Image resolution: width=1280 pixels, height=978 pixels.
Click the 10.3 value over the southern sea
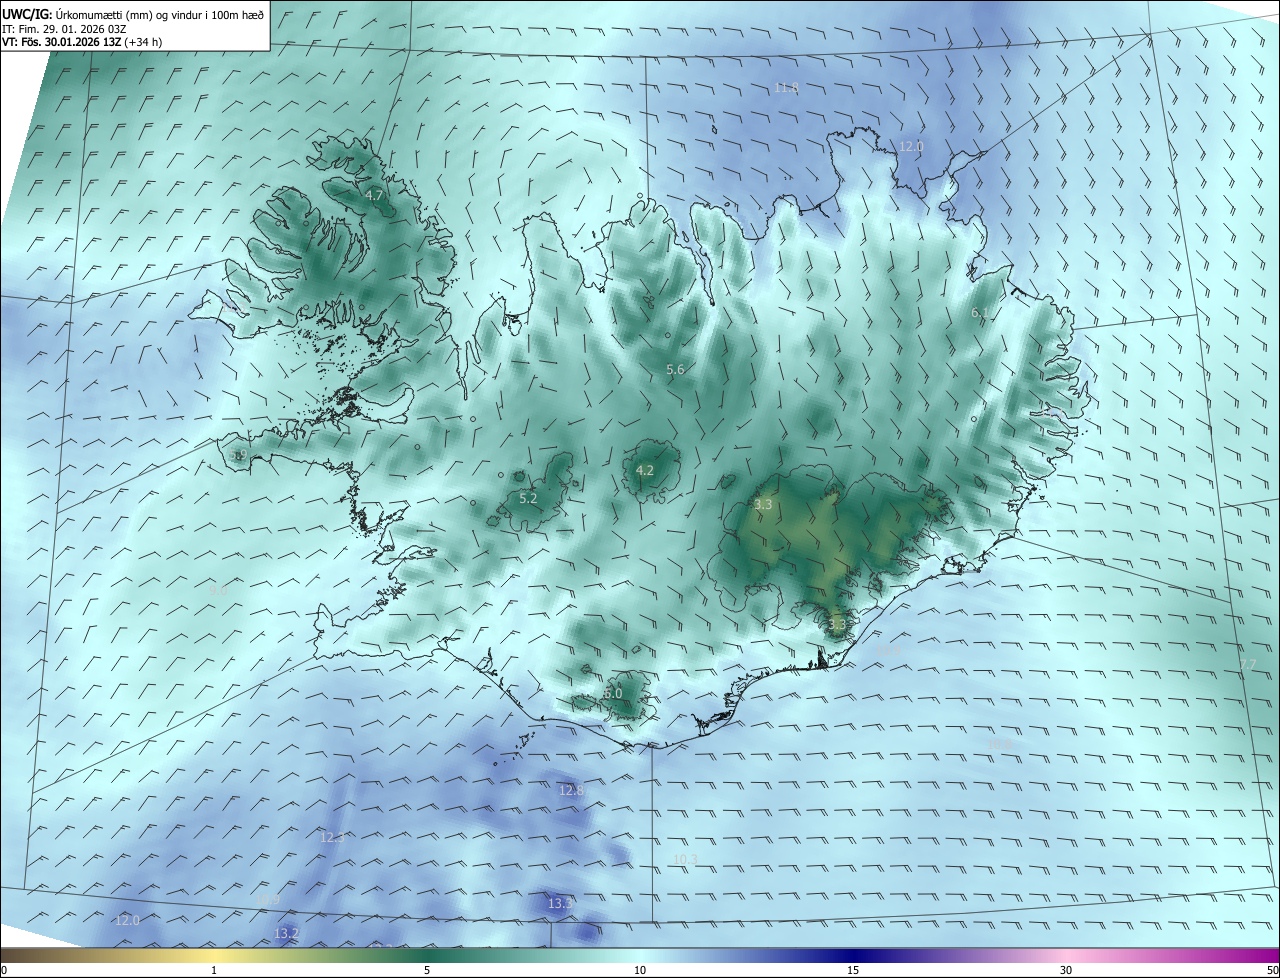click(685, 860)
